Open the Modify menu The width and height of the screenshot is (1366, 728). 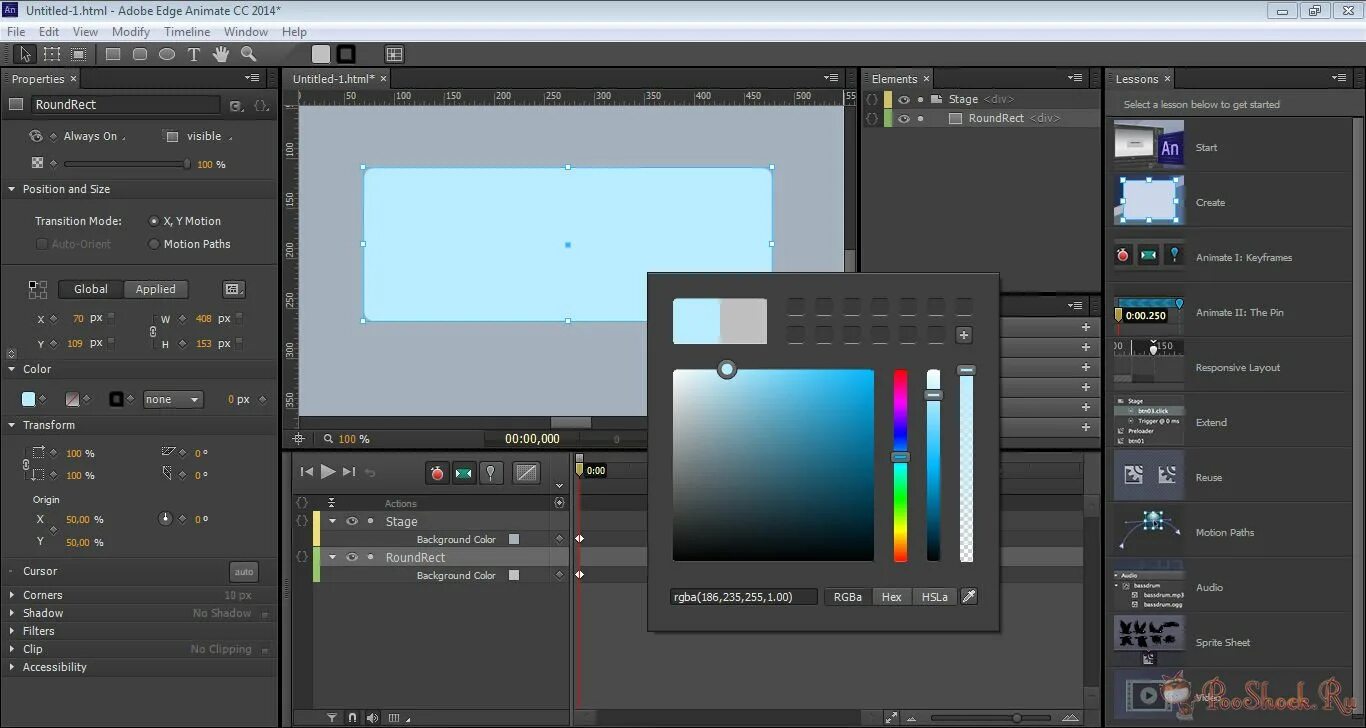pos(131,32)
